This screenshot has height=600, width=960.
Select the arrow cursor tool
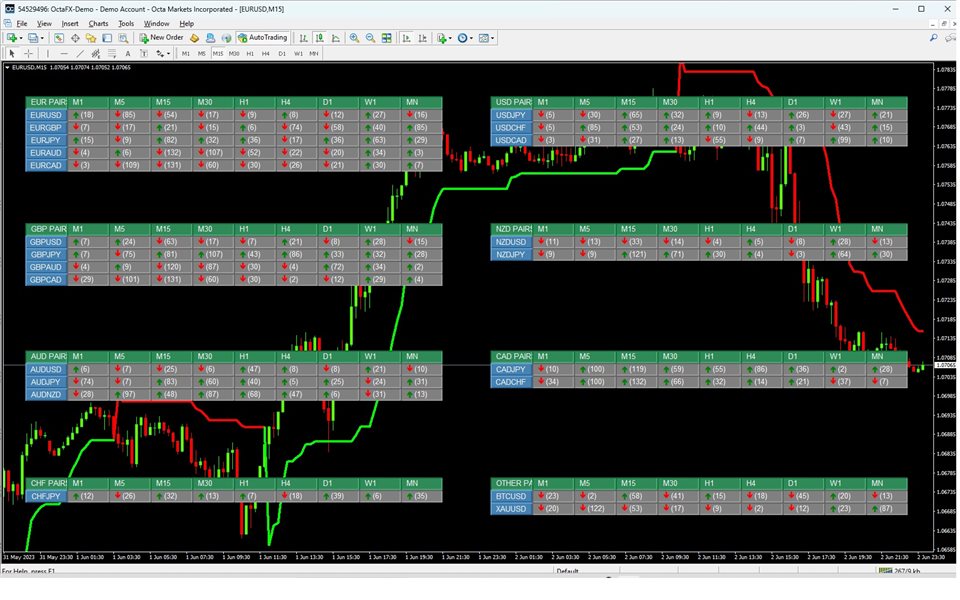pyautogui.click(x=12, y=53)
